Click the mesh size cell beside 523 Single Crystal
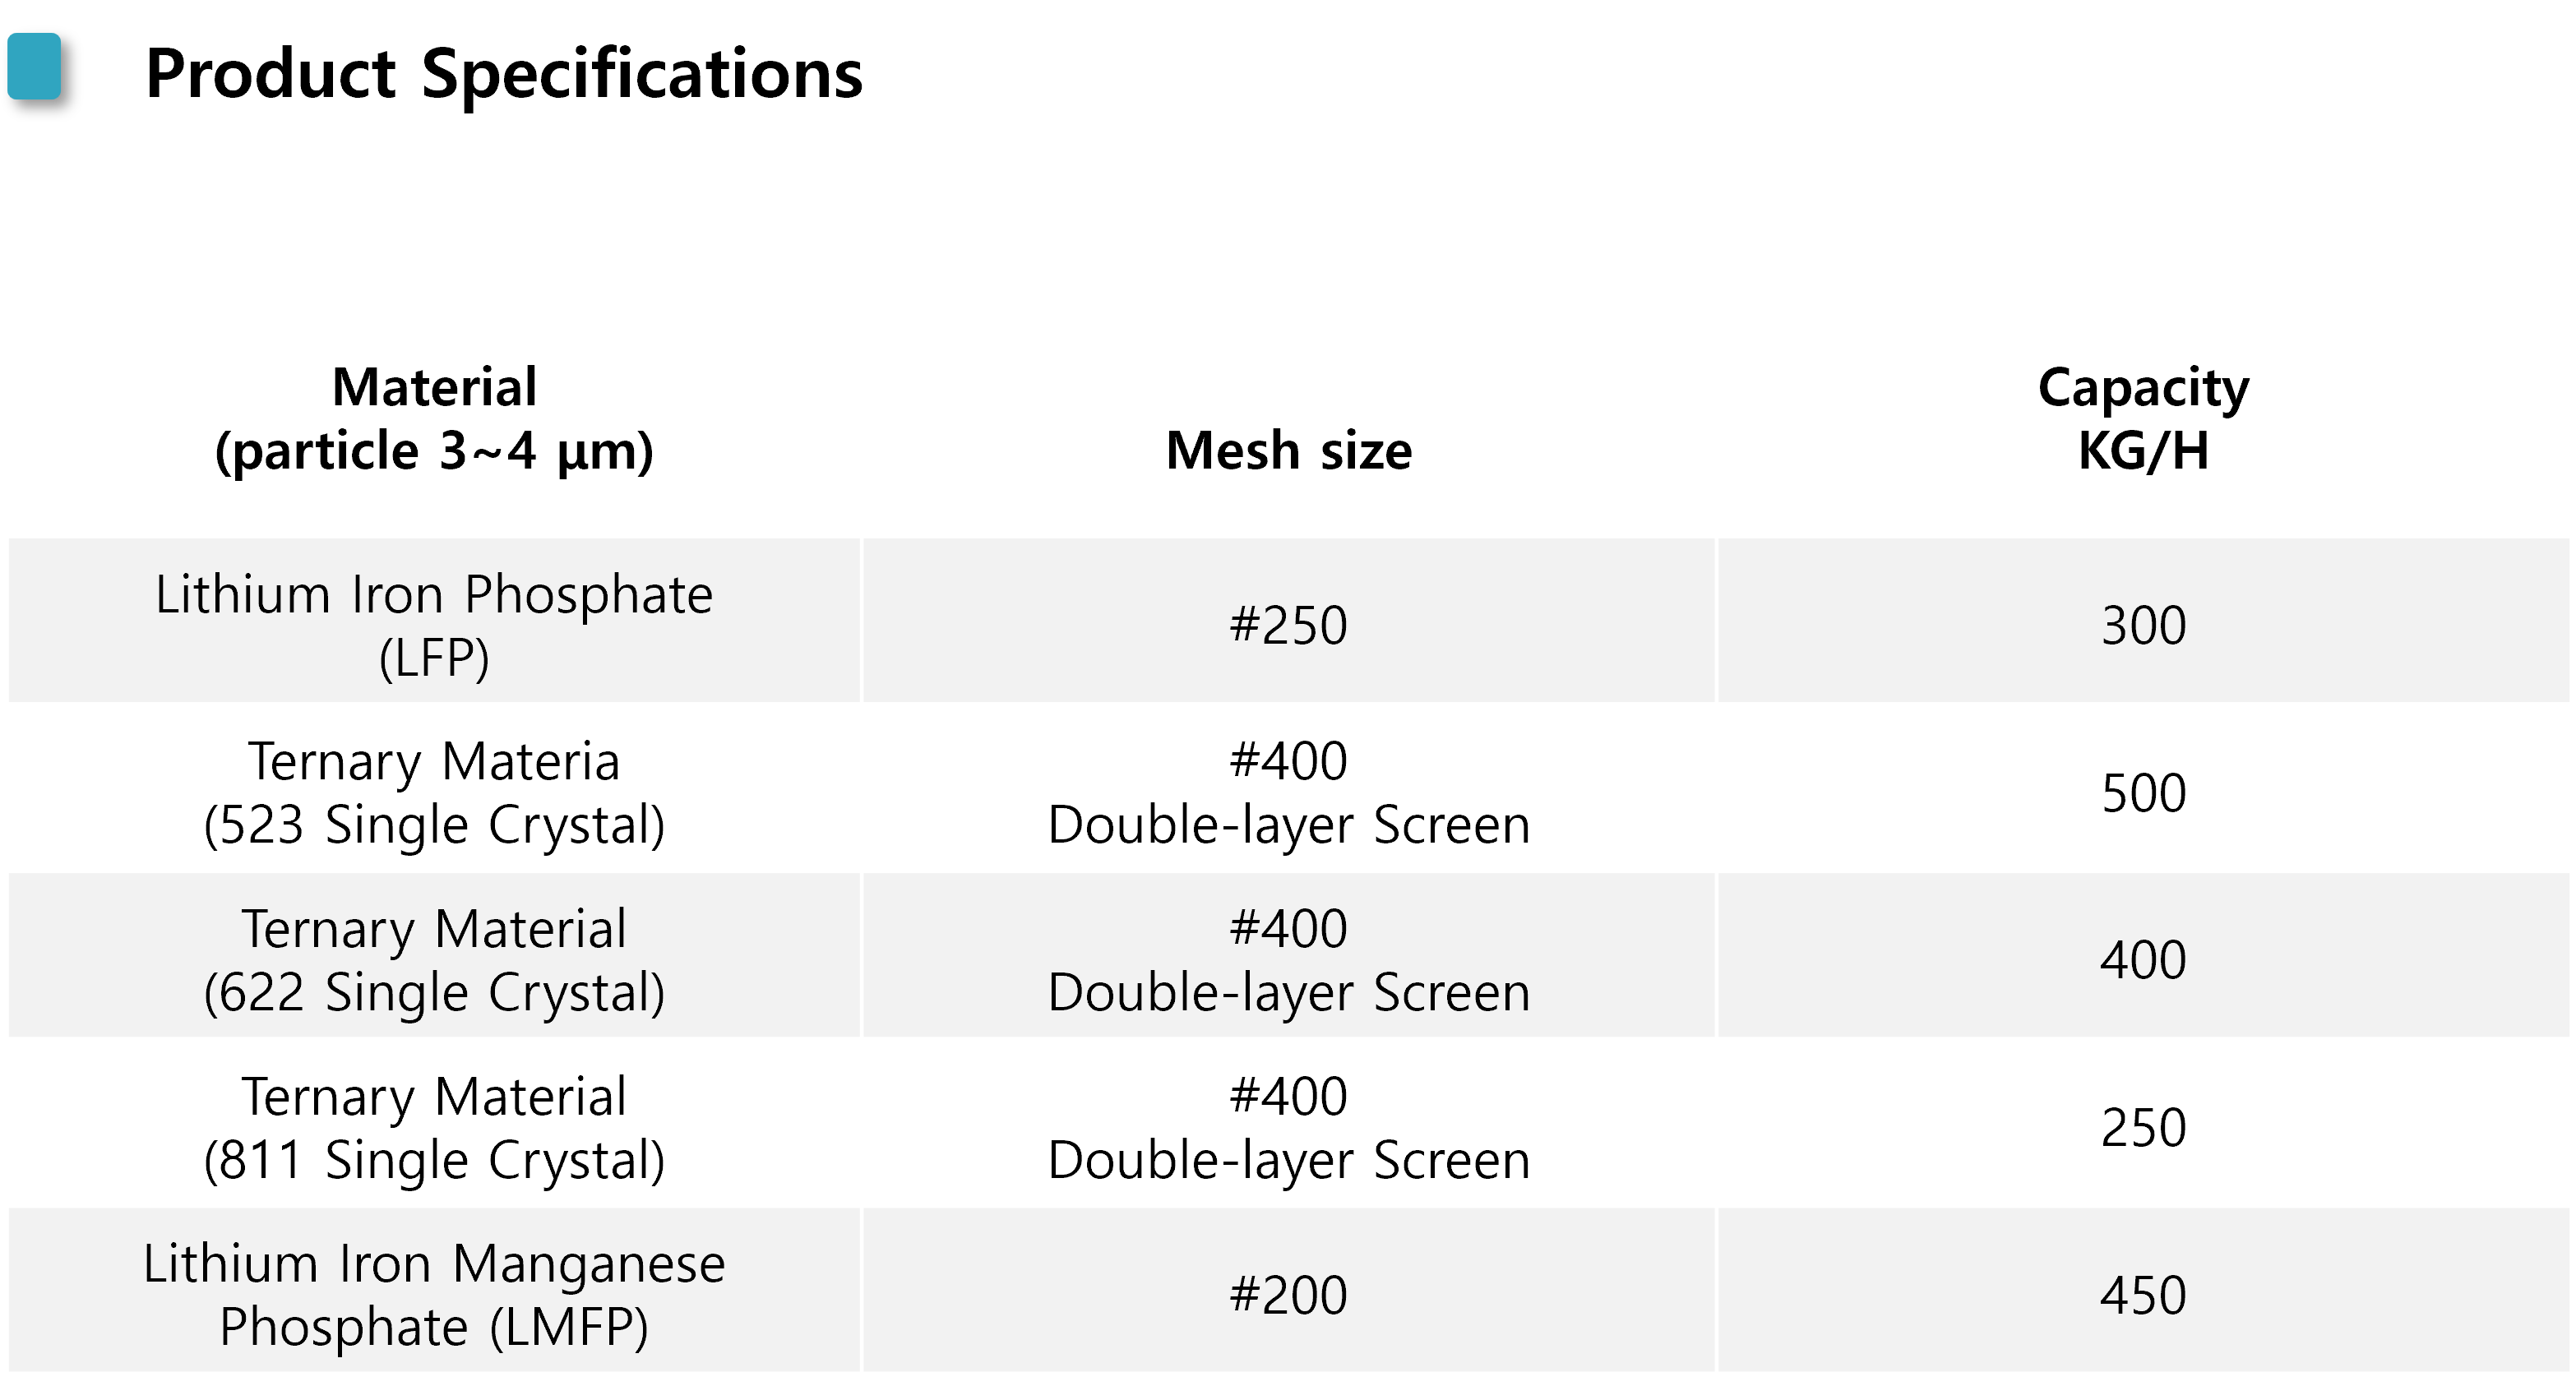The width and height of the screenshot is (2576, 1386). click(x=1288, y=792)
